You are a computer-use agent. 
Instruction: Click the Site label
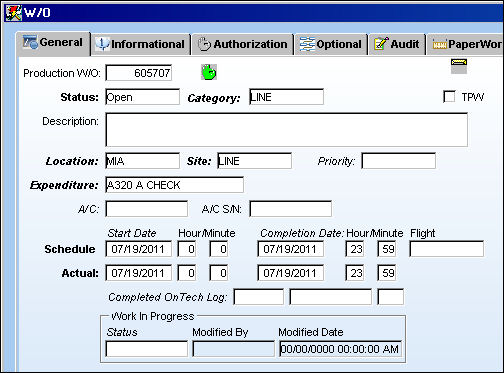tap(199, 161)
